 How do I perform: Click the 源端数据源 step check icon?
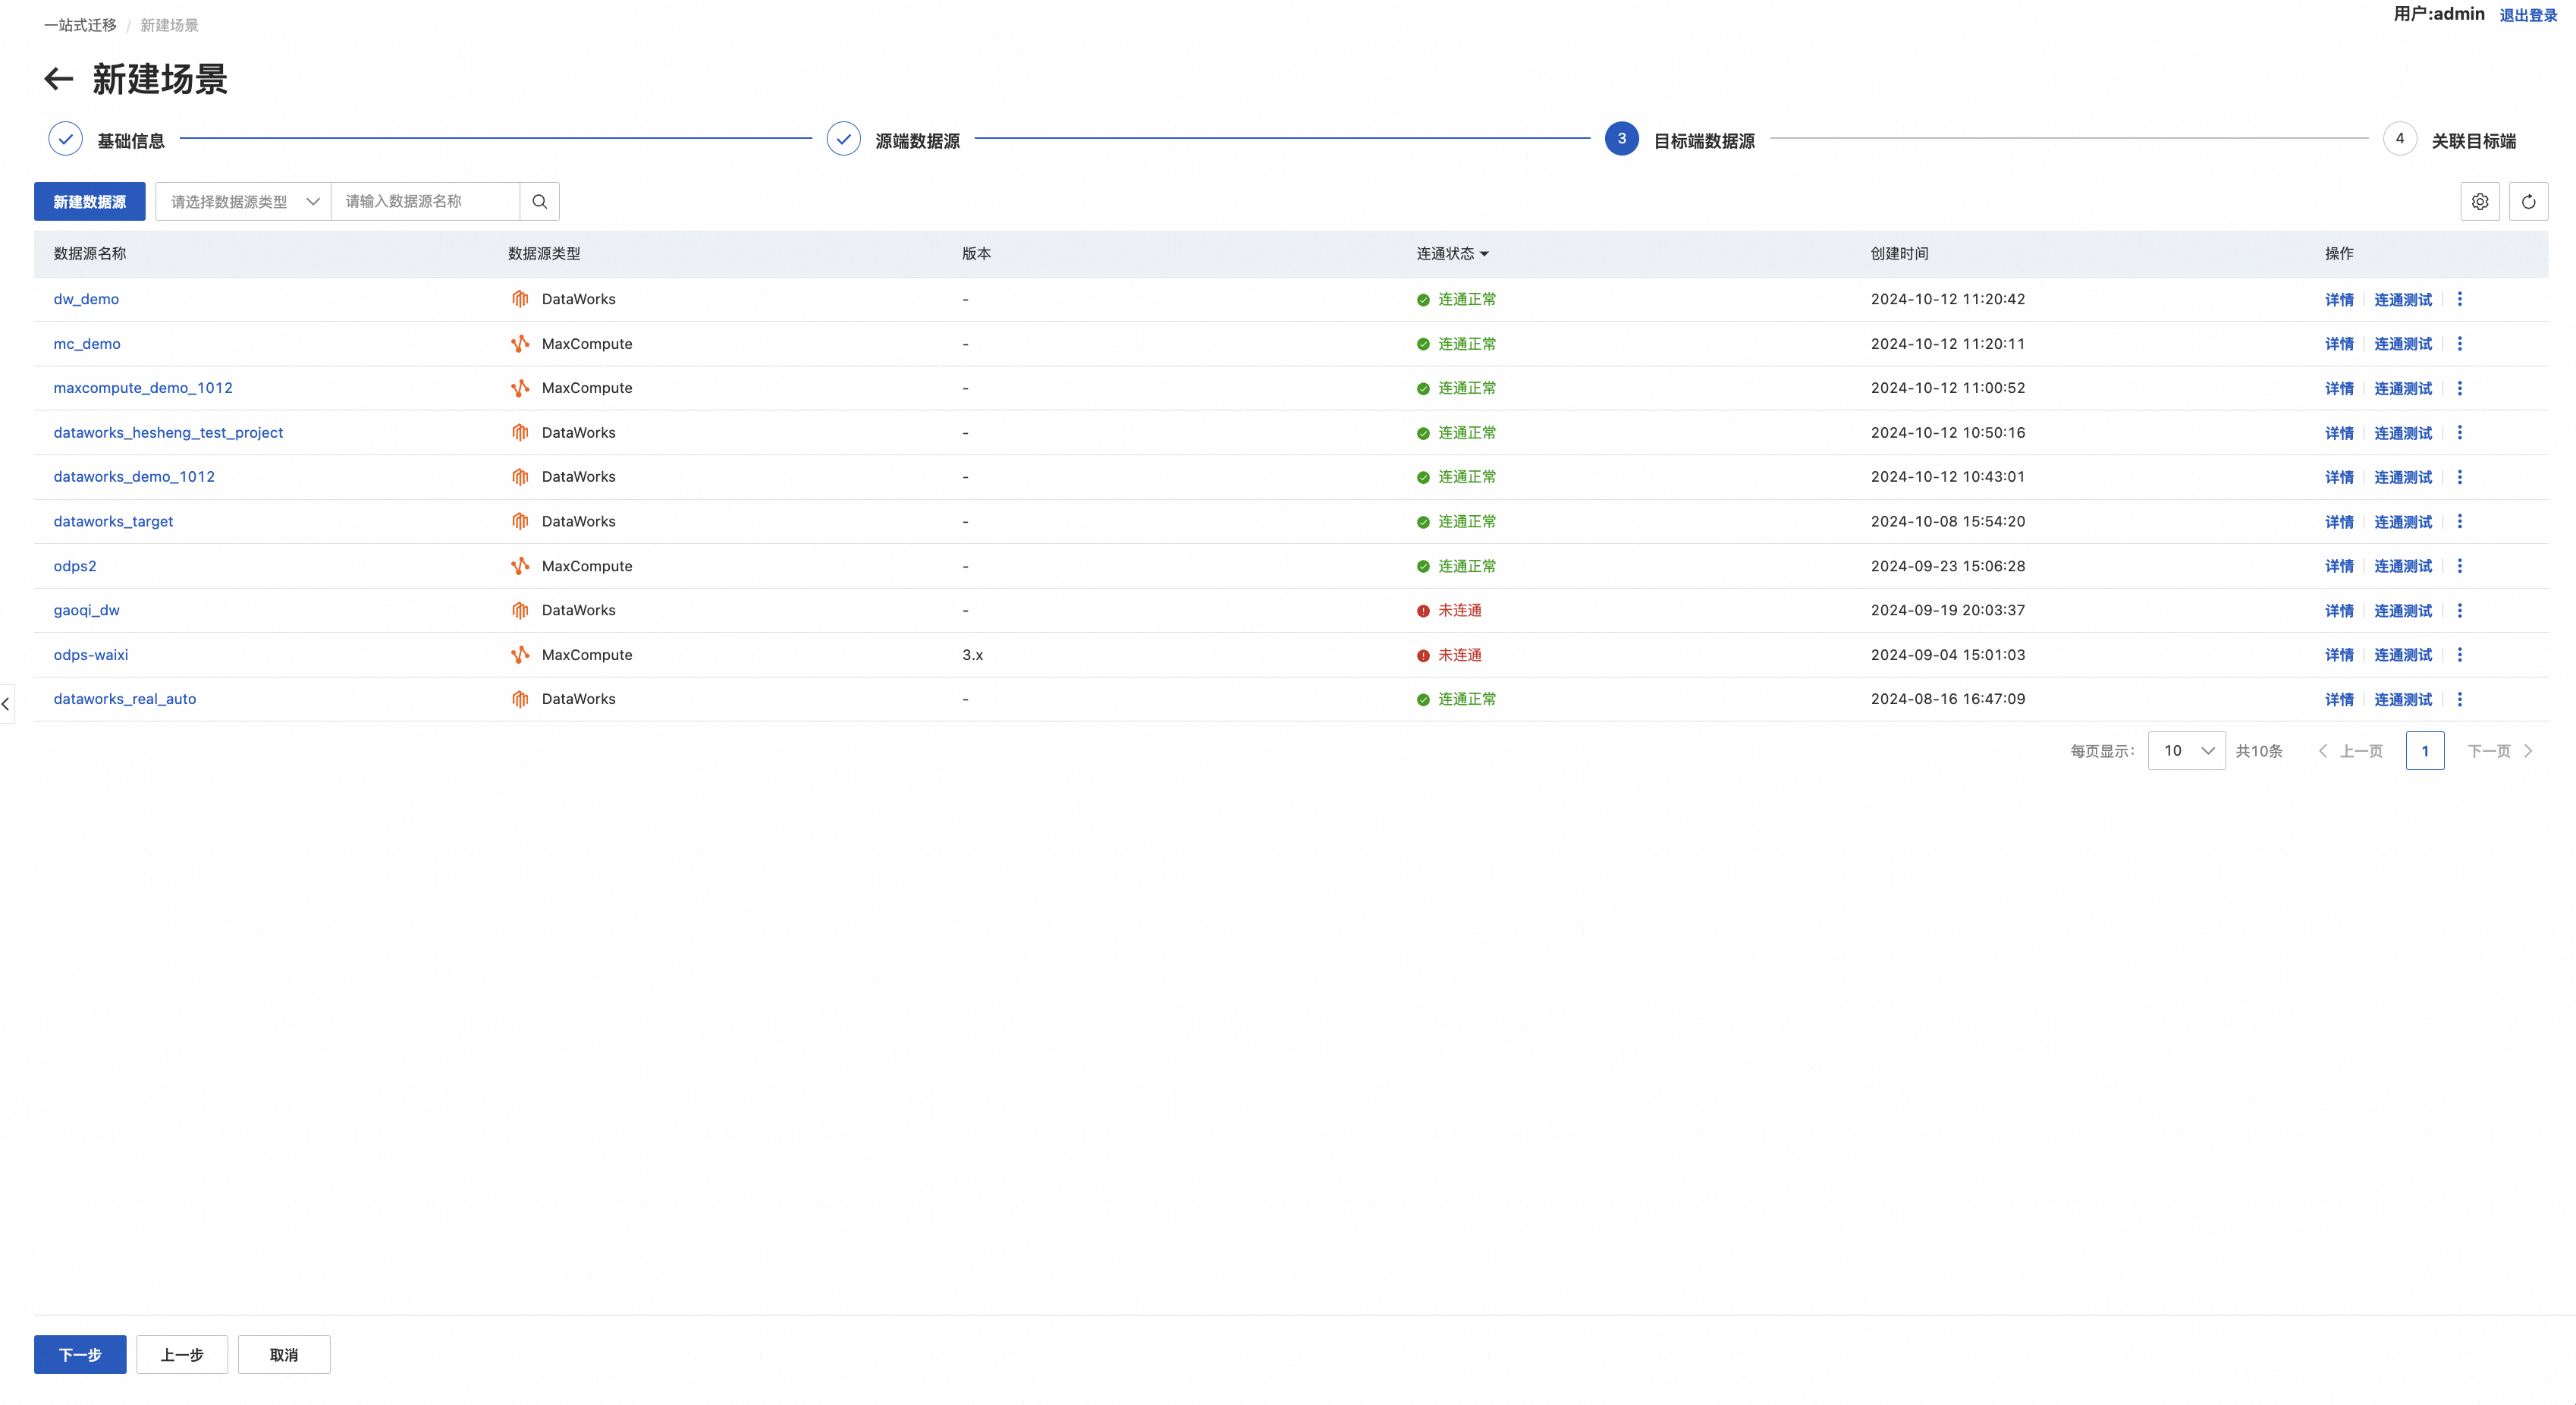(843, 139)
